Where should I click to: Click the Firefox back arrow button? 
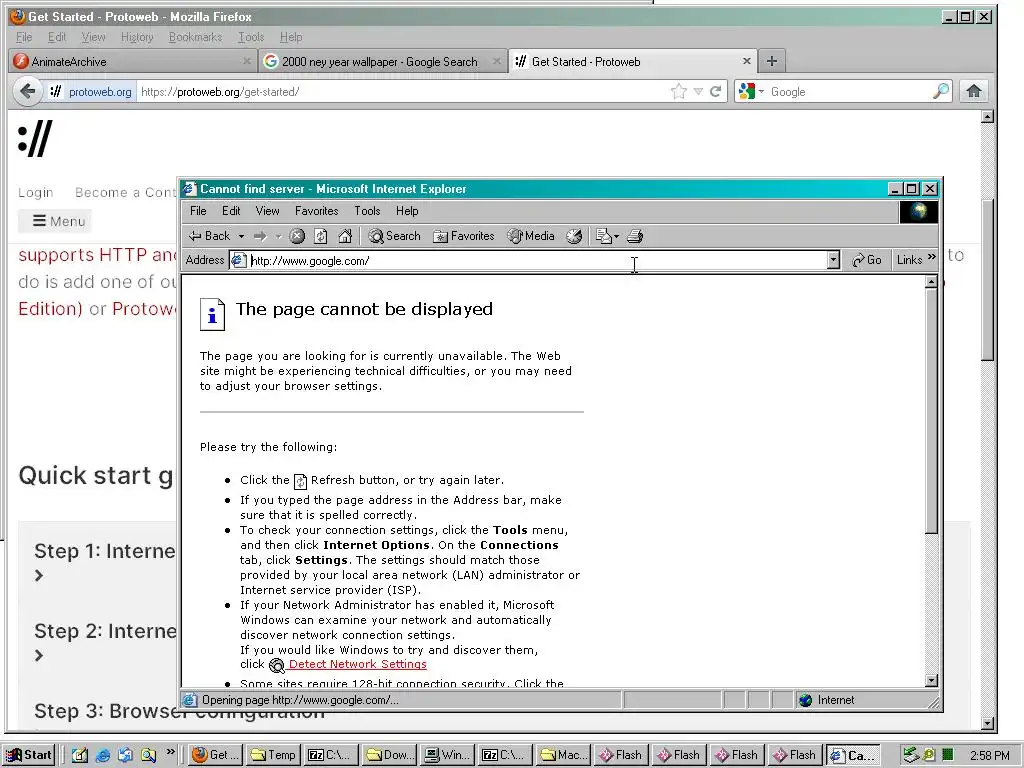coord(27,91)
